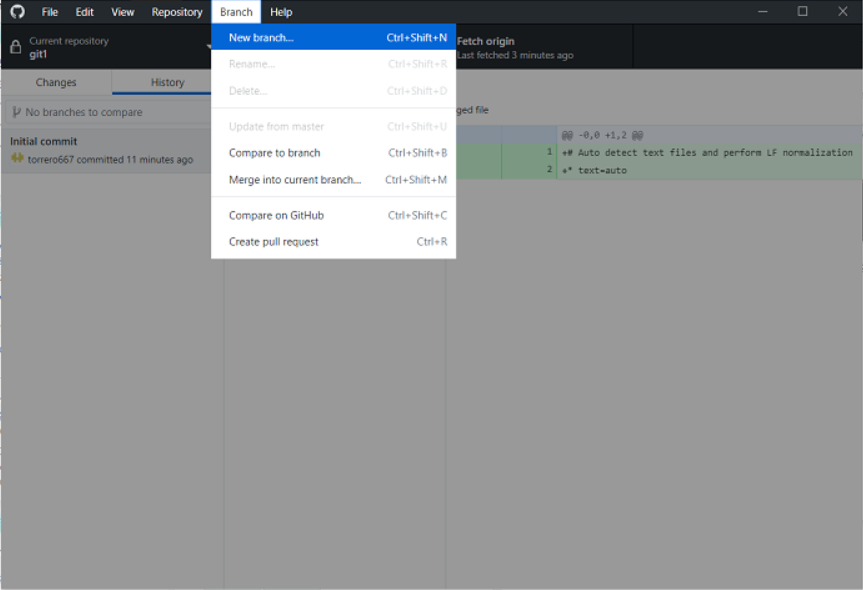Click the changed file label text
863x590 pixels.
(472, 110)
